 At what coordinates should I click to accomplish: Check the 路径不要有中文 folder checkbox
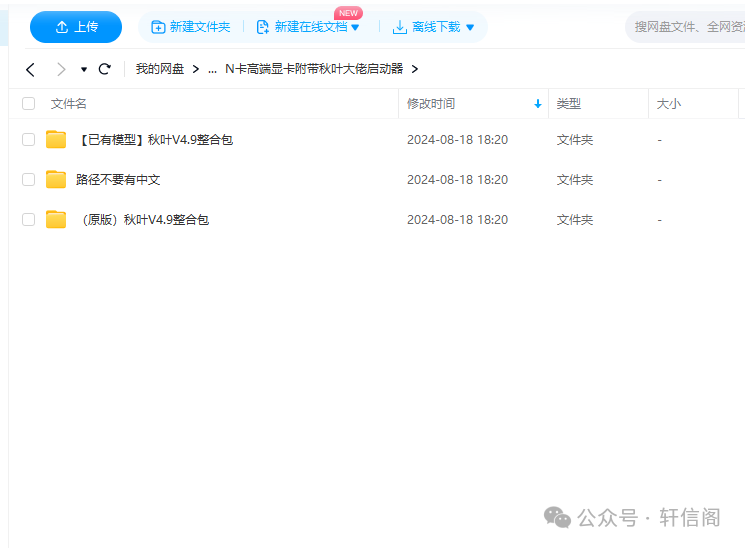point(28,180)
